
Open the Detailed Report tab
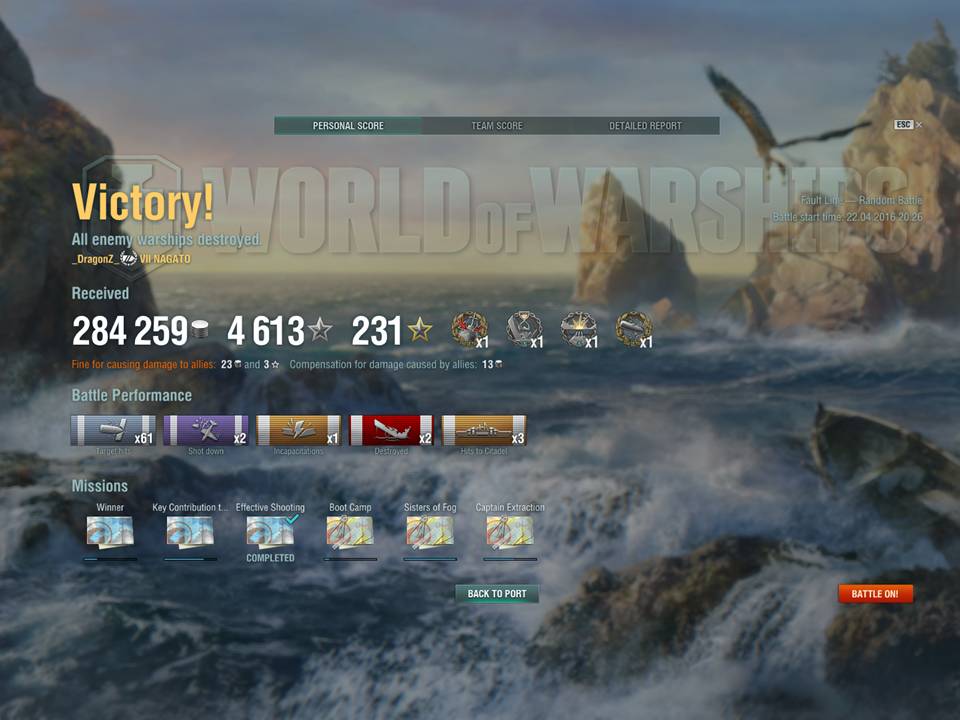pyautogui.click(x=645, y=126)
